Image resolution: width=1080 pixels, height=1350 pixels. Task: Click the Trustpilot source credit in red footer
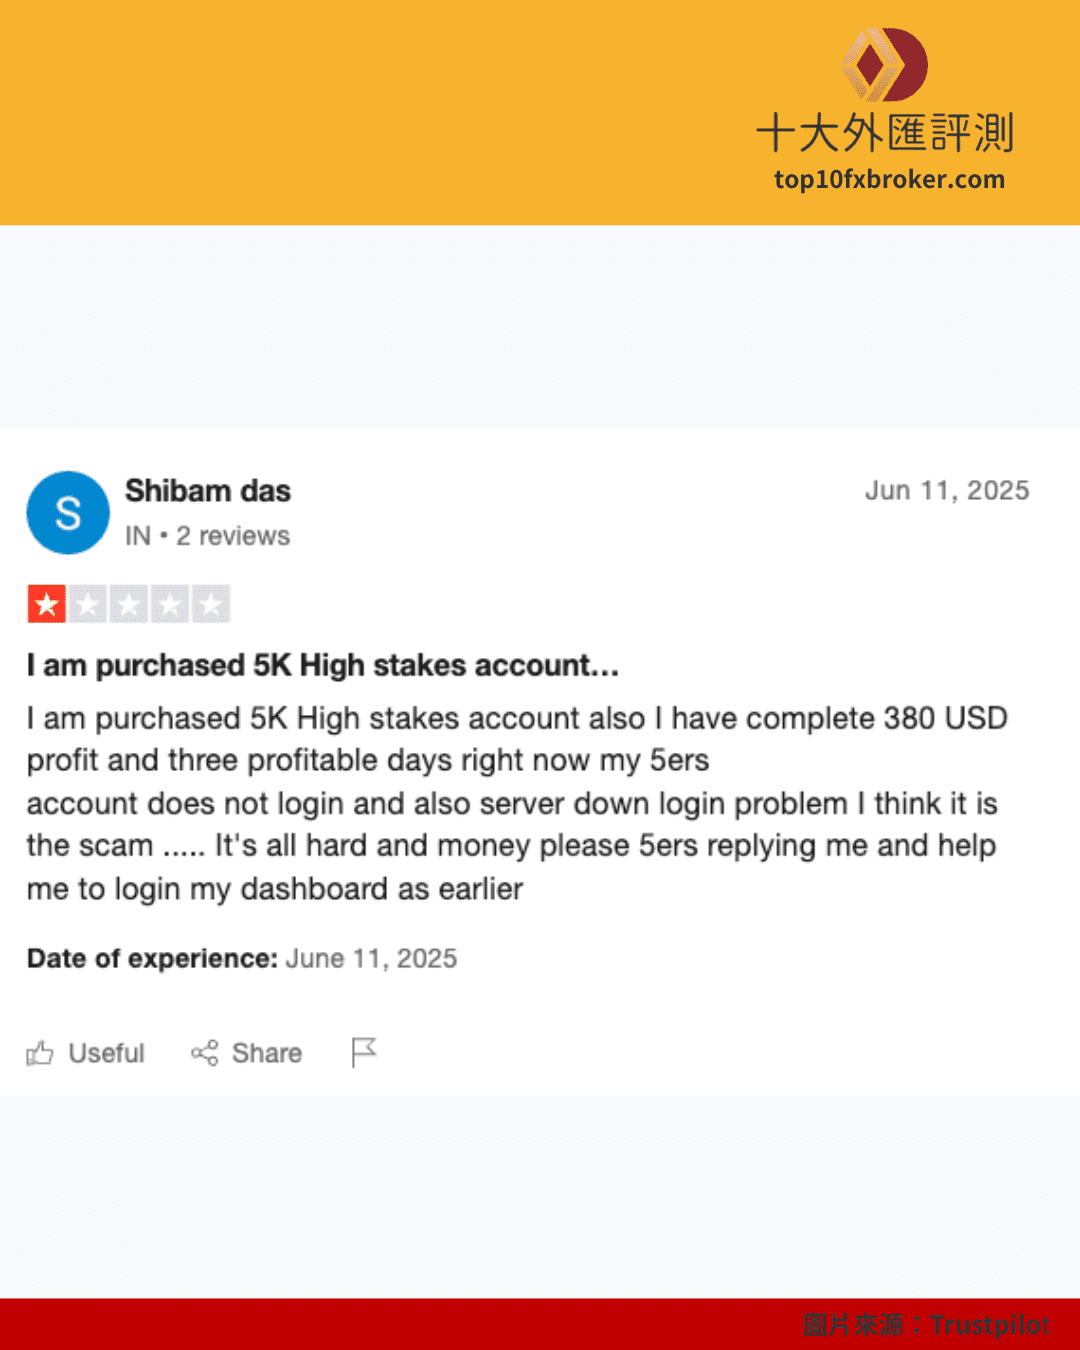tap(989, 1325)
